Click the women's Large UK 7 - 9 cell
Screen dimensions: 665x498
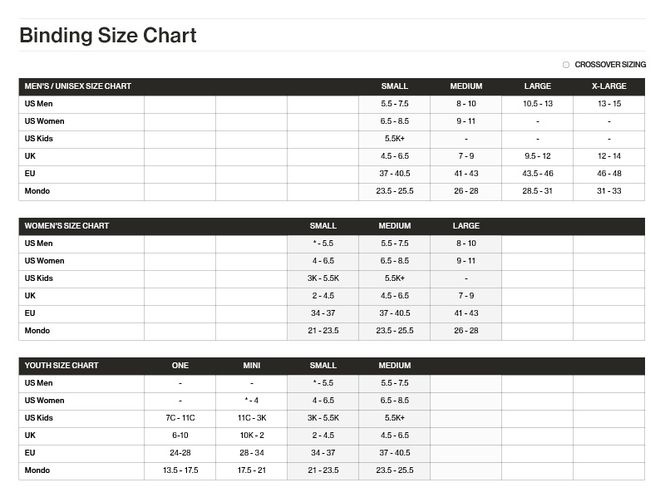(x=466, y=296)
